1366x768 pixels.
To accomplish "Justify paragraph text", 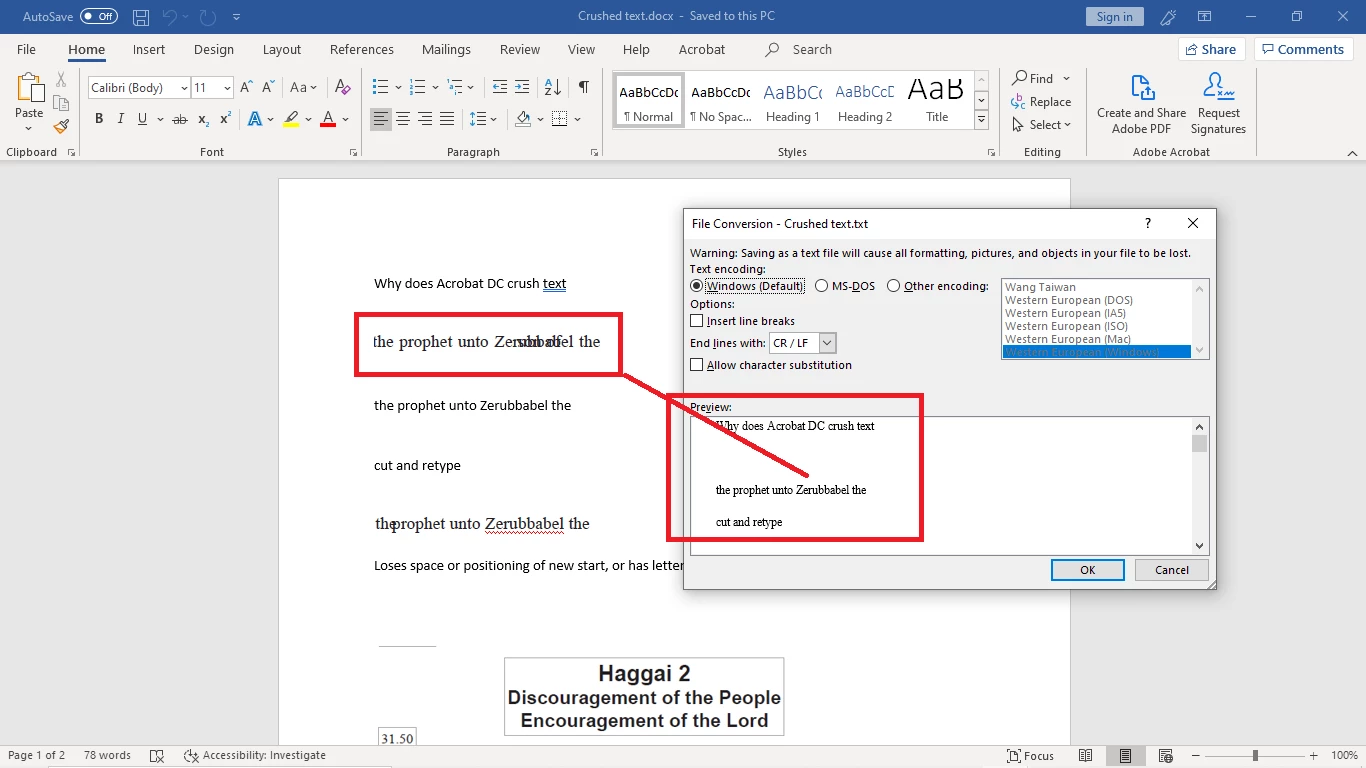I will click(447, 119).
